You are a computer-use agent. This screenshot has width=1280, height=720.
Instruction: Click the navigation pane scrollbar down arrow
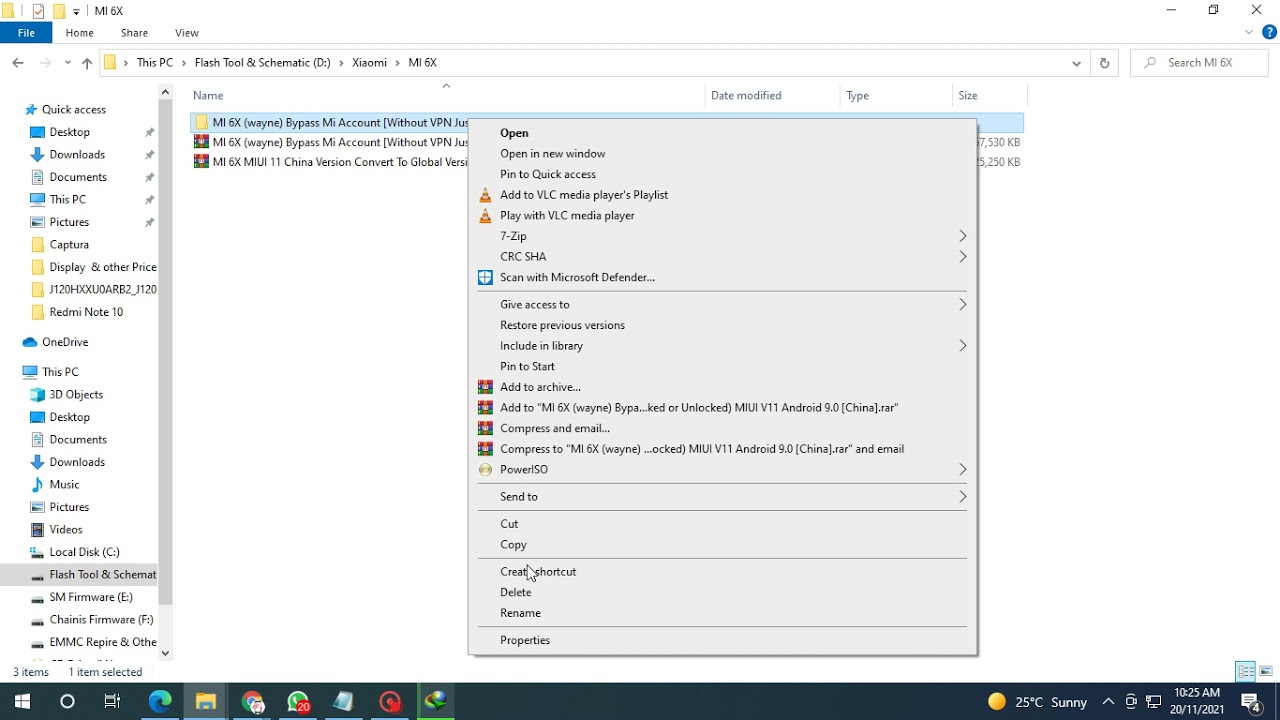point(165,653)
